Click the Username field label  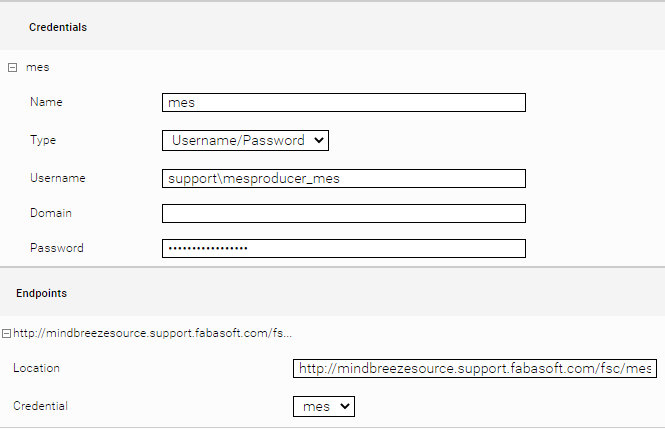coord(57,178)
